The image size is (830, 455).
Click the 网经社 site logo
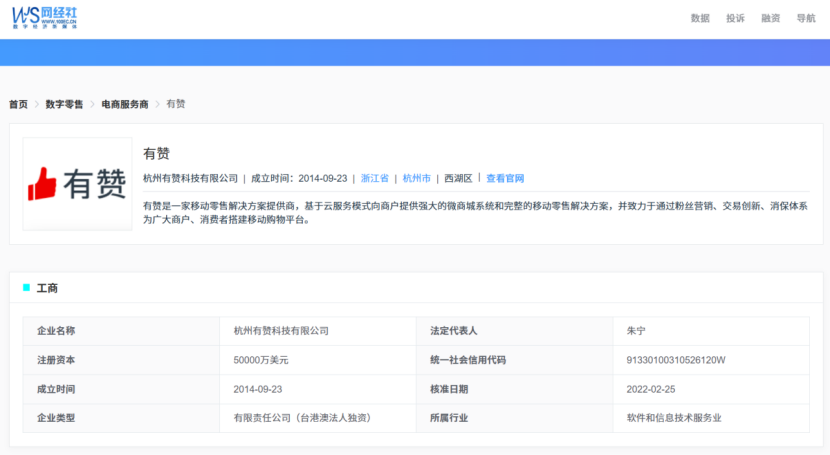pos(45,18)
